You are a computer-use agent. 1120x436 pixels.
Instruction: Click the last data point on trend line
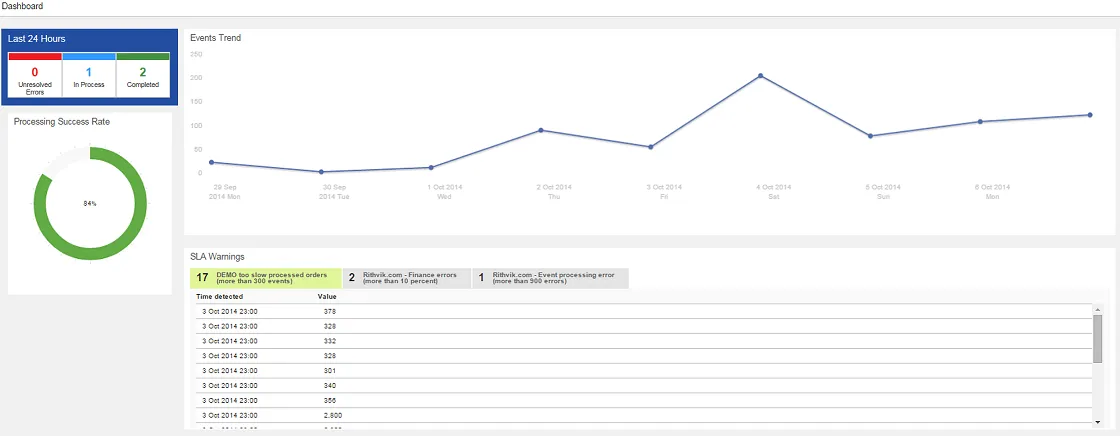1090,114
